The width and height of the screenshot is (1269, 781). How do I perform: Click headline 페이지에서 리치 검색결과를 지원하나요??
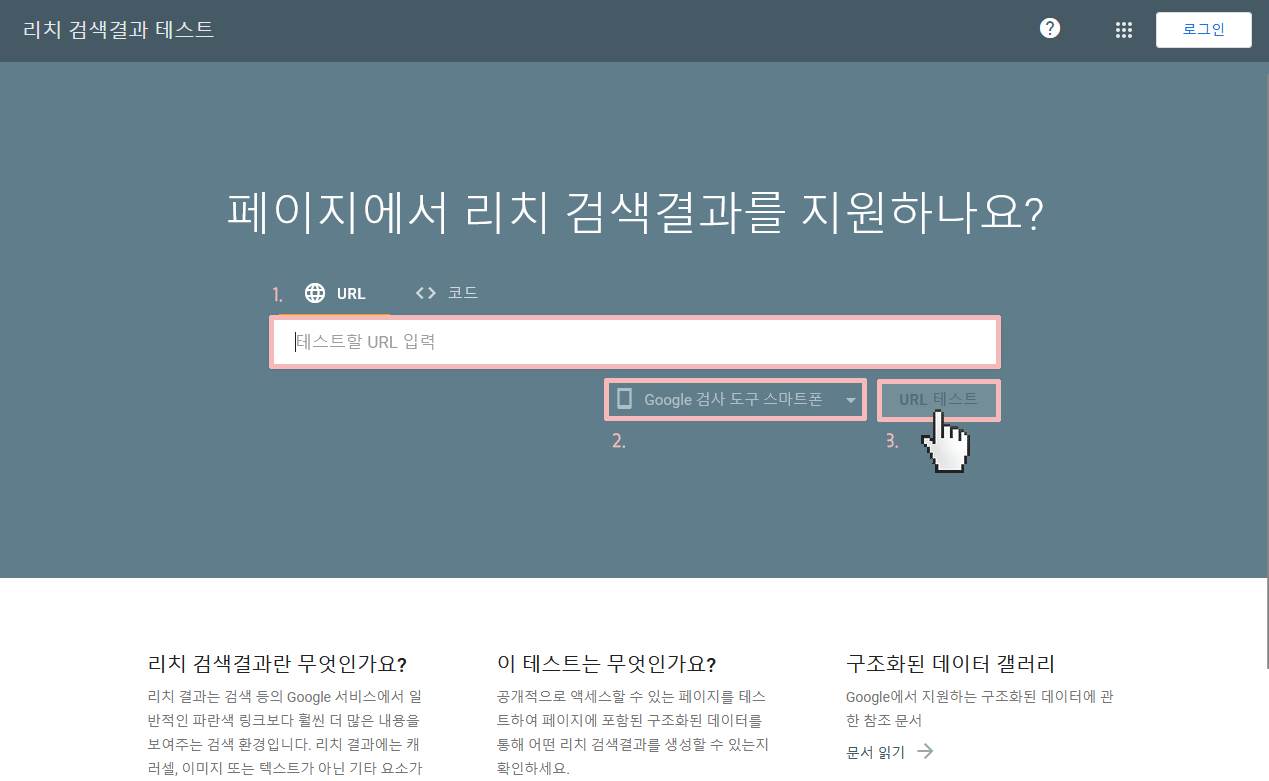[635, 212]
